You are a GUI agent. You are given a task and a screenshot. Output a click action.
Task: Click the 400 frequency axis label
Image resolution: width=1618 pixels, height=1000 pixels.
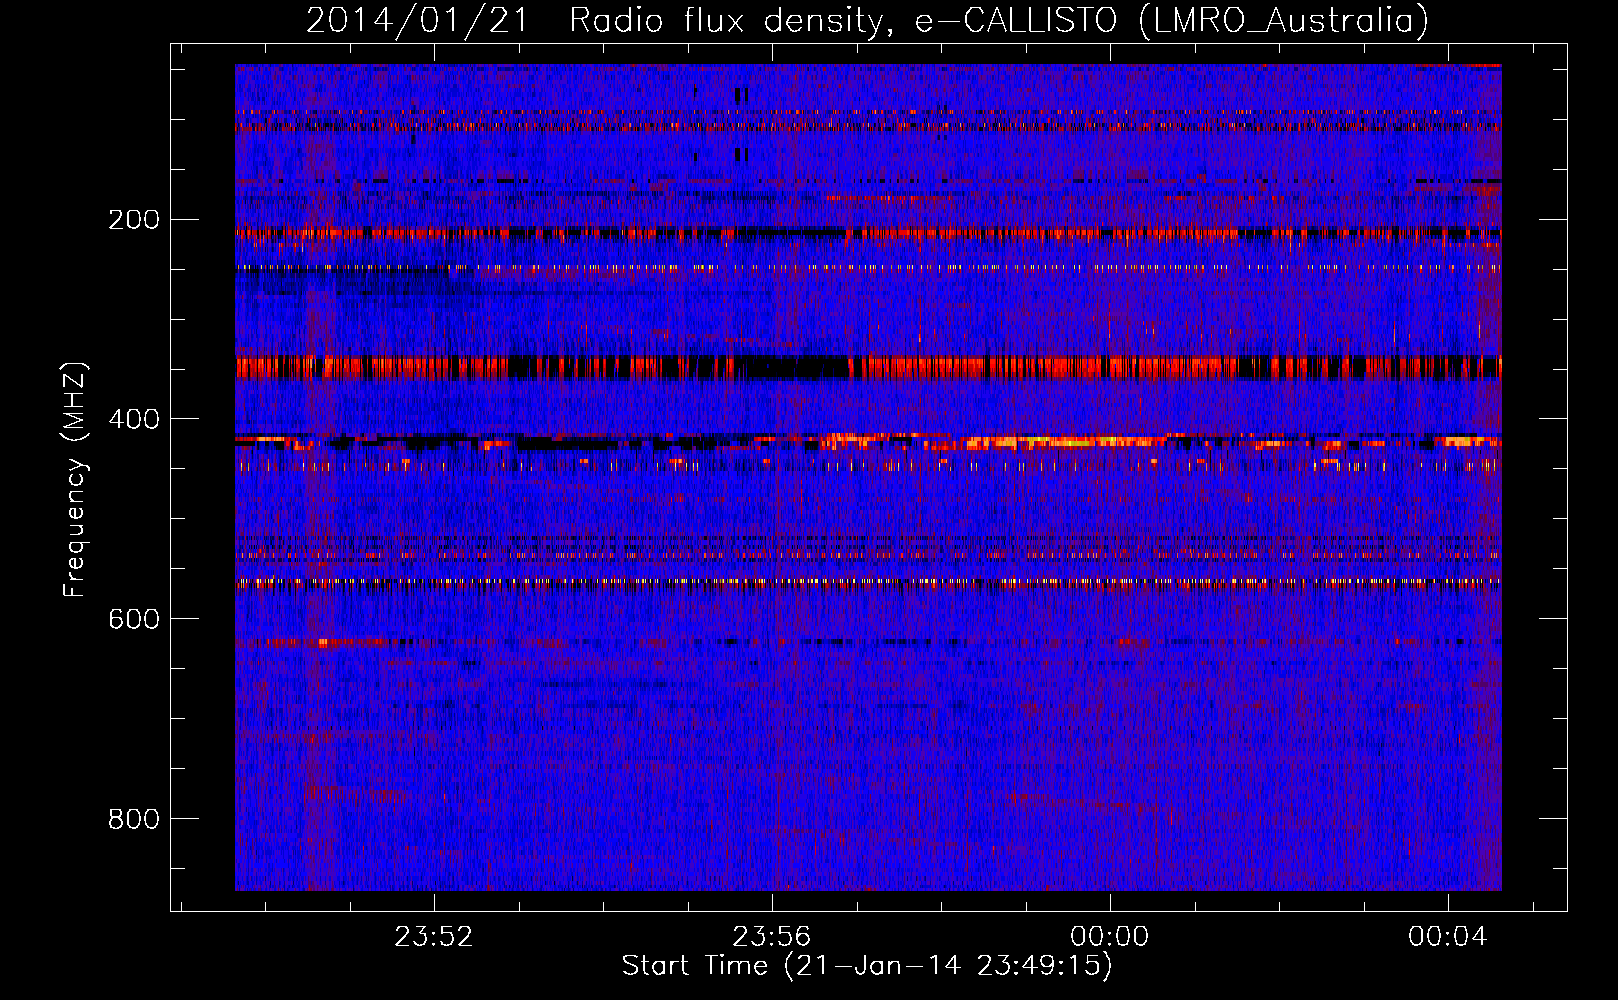coord(134,419)
